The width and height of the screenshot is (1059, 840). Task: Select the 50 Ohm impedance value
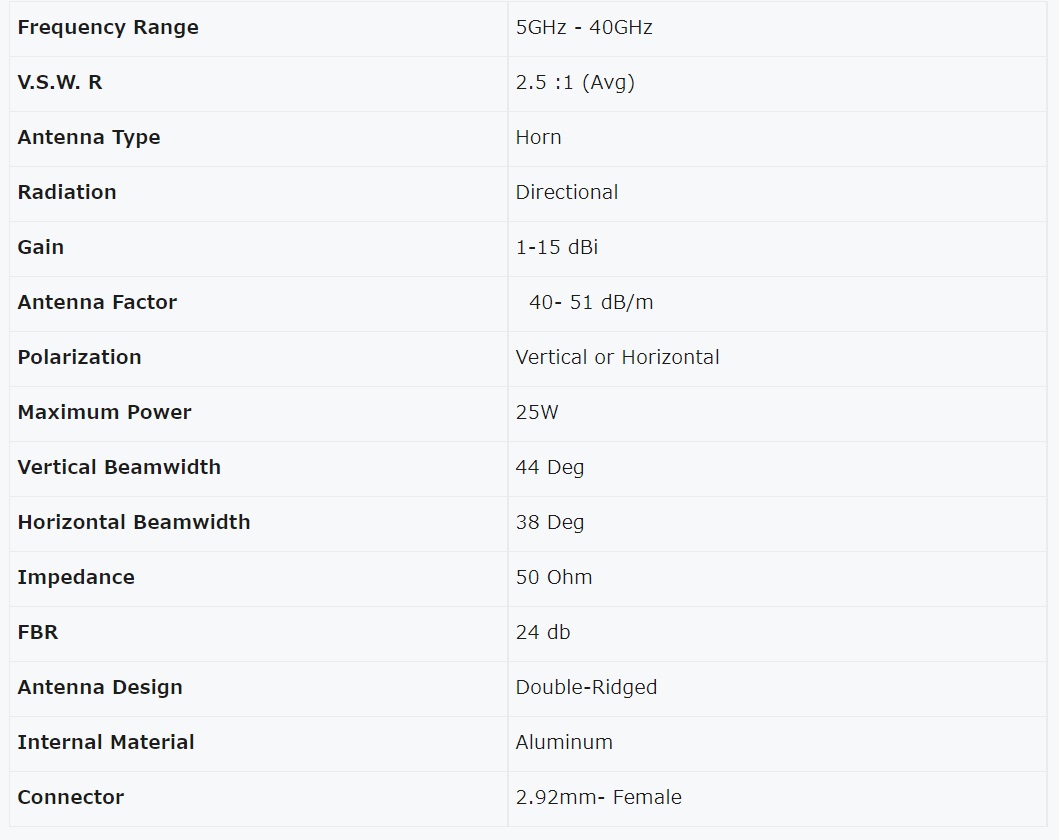pos(554,578)
